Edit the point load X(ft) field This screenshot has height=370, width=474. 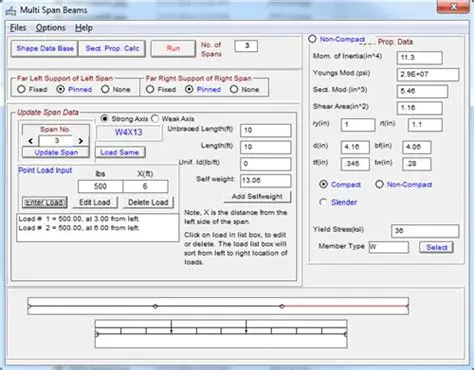coord(145,186)
